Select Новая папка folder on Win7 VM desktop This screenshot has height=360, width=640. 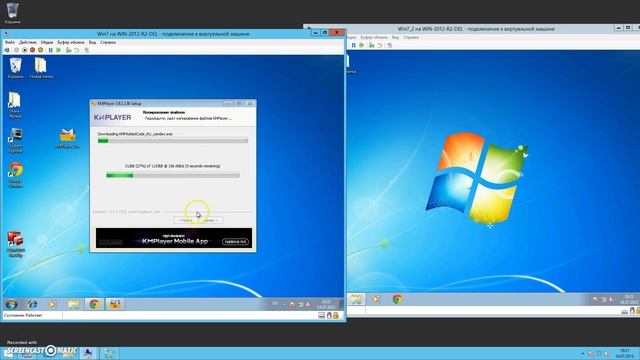pyautogui.click(x=41, y=68)
